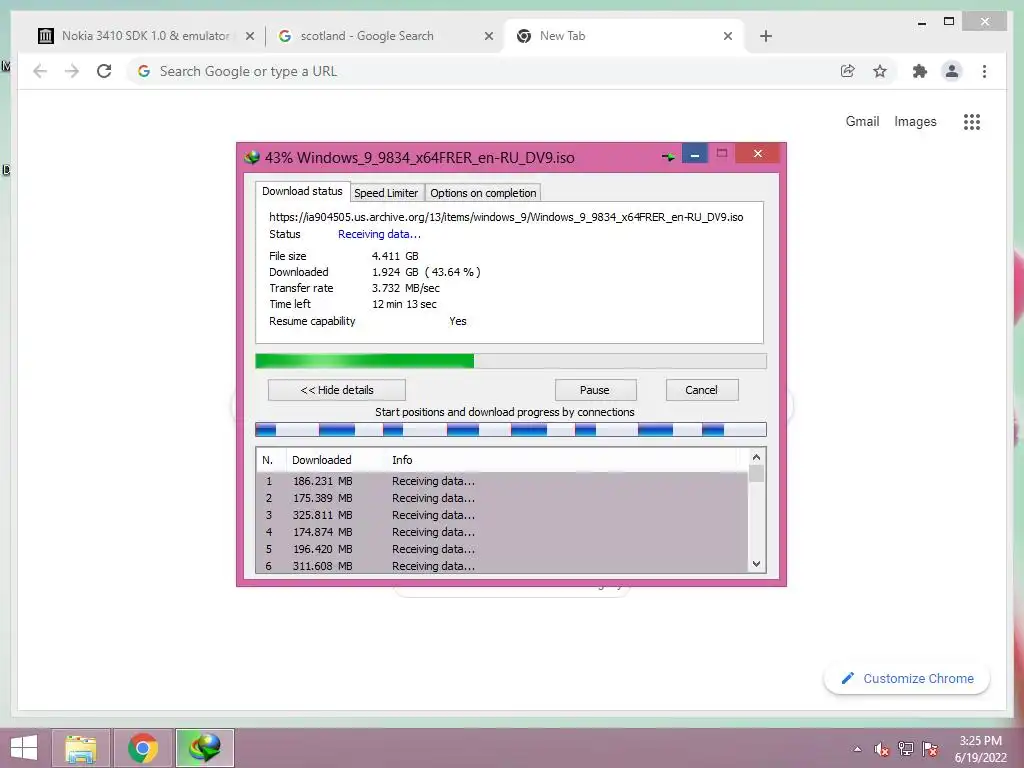Screen dimensions: 1024x768
Task: Open the Options on completion tab
Action: (x=483, y=193)
